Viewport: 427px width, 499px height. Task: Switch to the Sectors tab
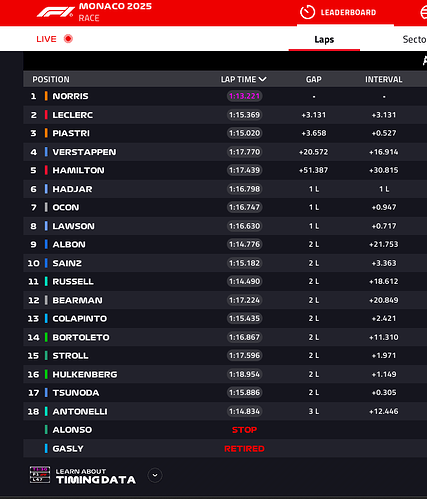point(414,39)
